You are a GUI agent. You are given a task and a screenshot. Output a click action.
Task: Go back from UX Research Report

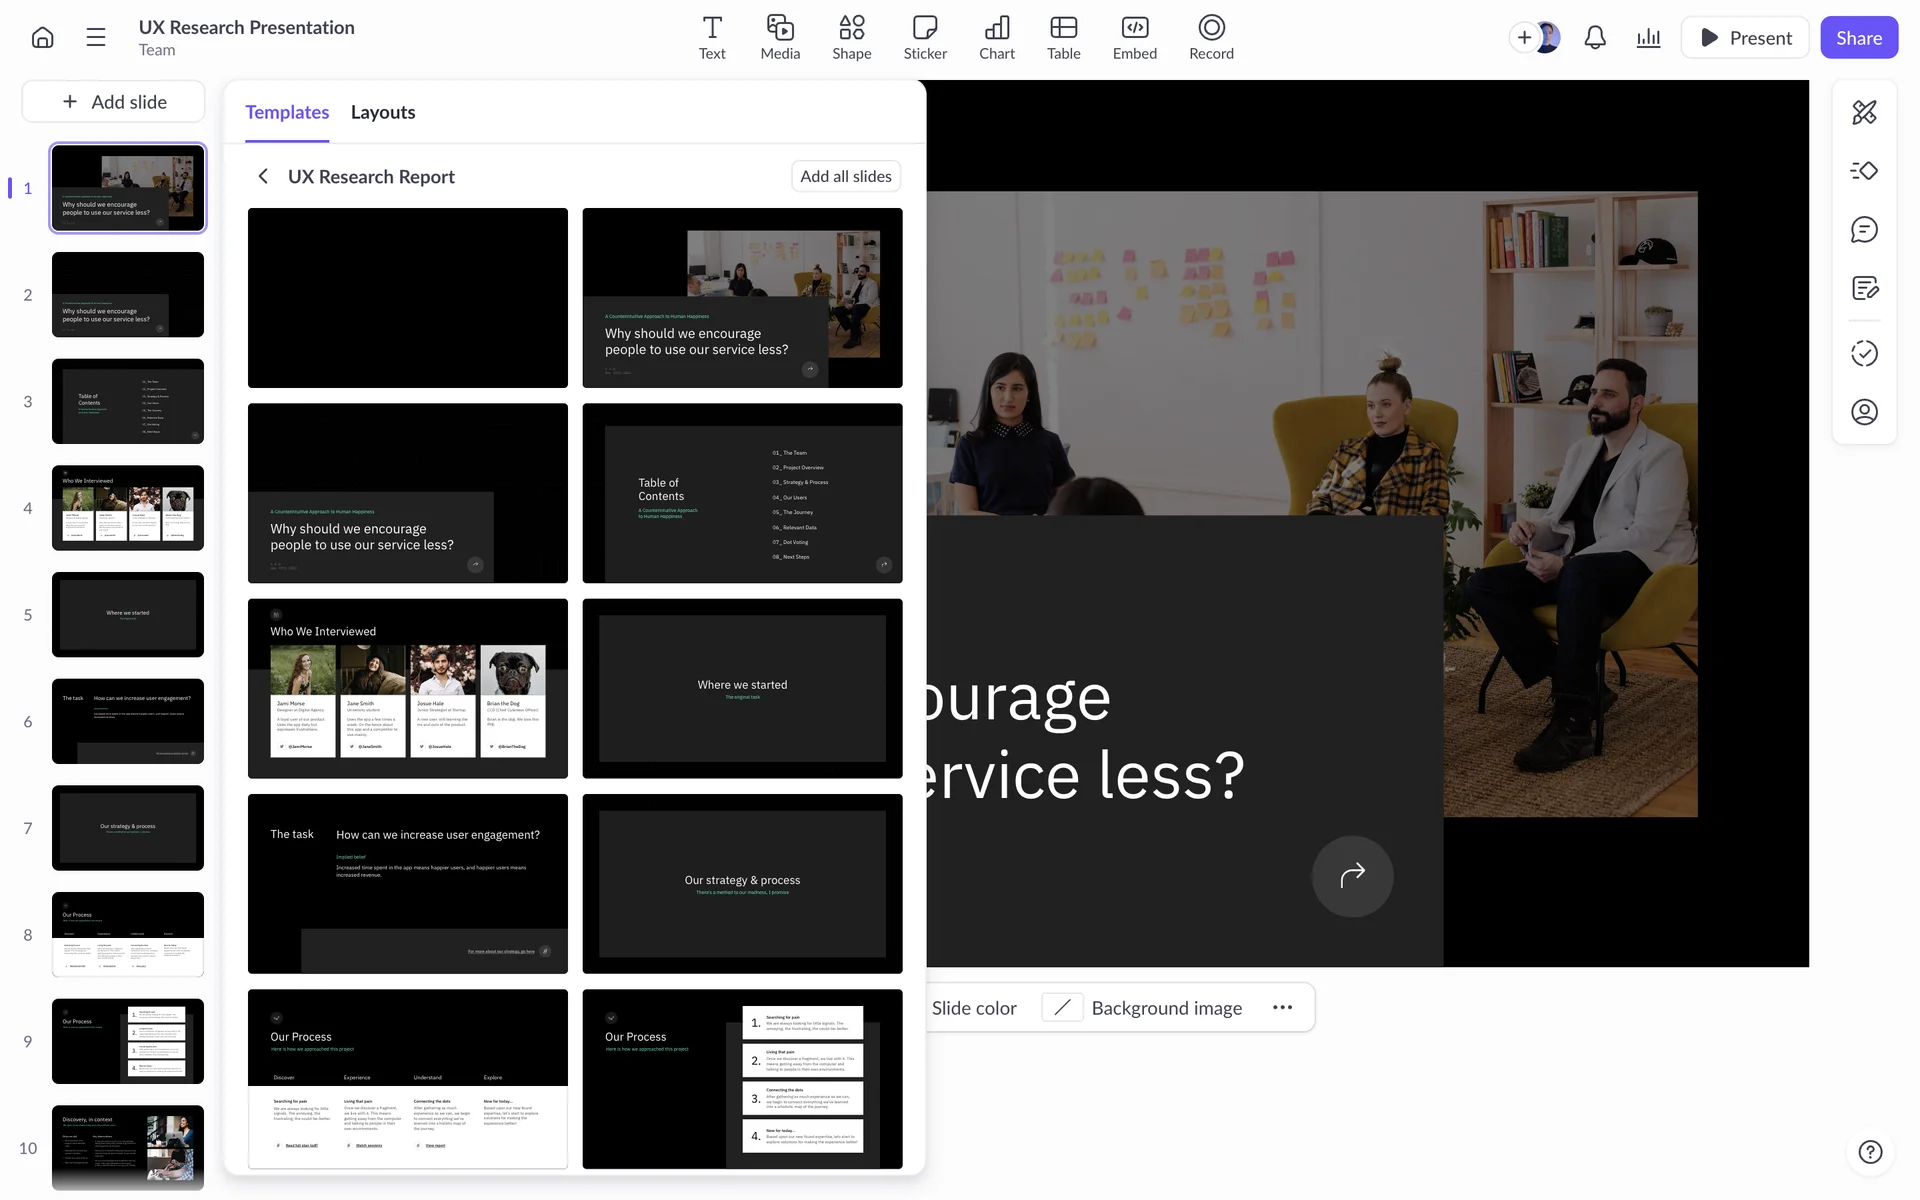pyautogui.click(x=263, y=176)
